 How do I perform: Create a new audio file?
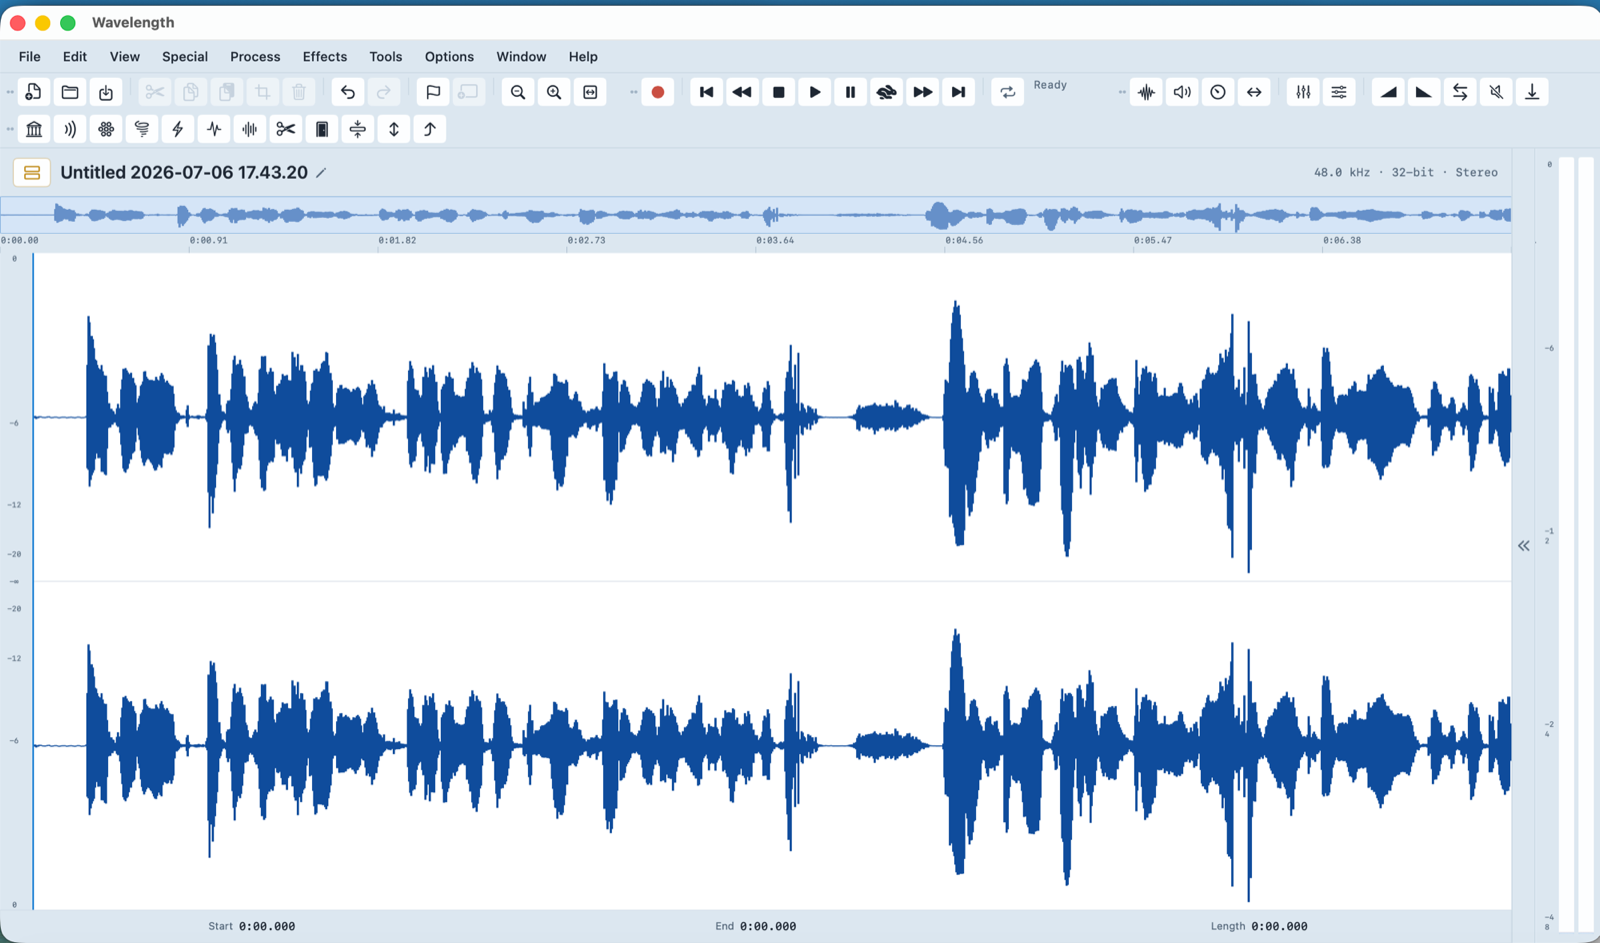(34, 92)
